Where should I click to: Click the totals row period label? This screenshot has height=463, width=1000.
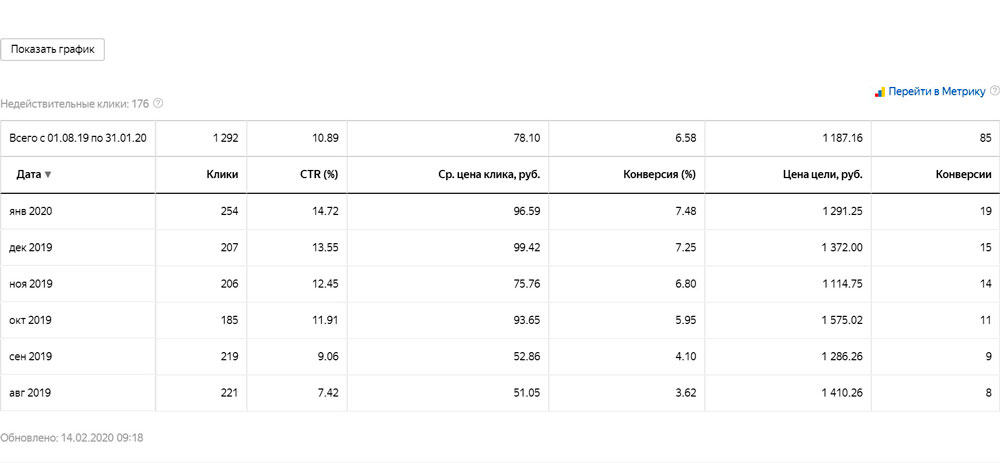click(78, 138)
